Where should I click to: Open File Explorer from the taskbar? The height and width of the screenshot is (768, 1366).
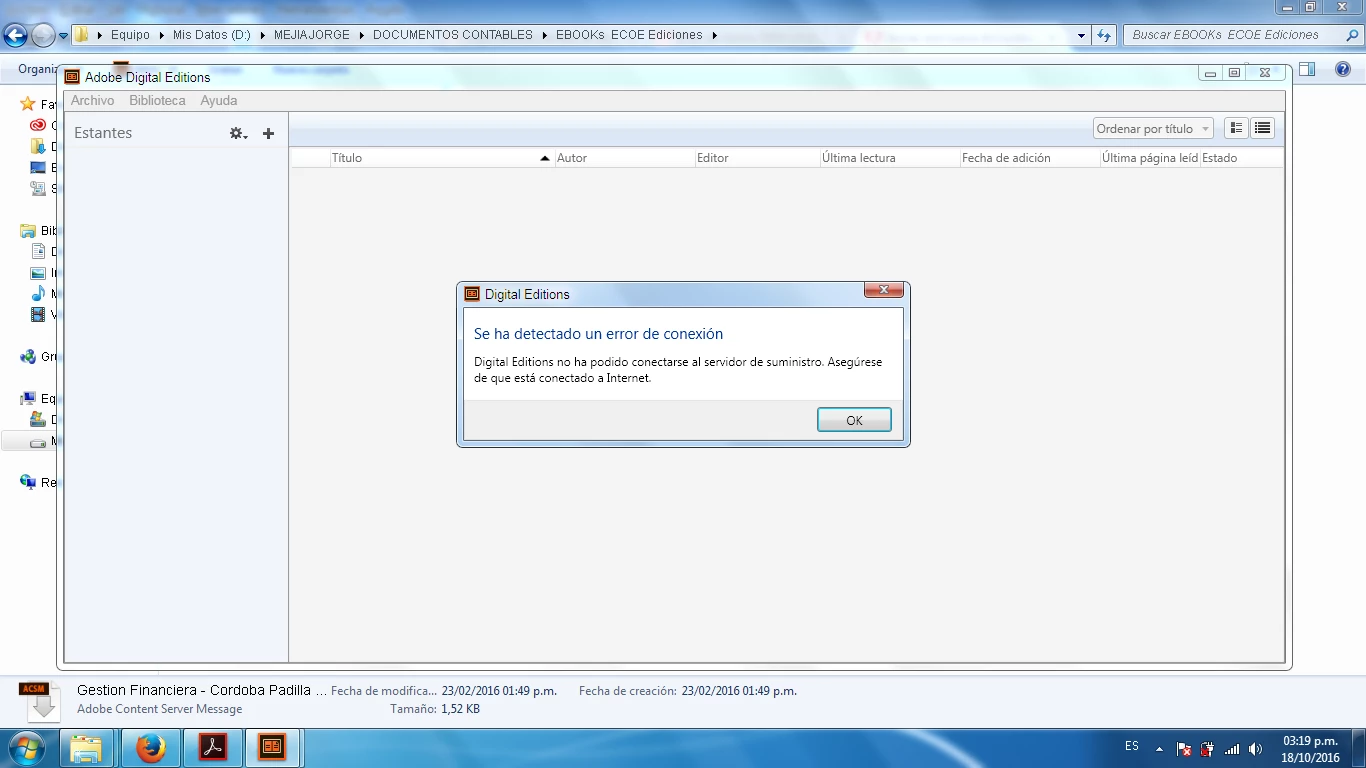point(87,748)
